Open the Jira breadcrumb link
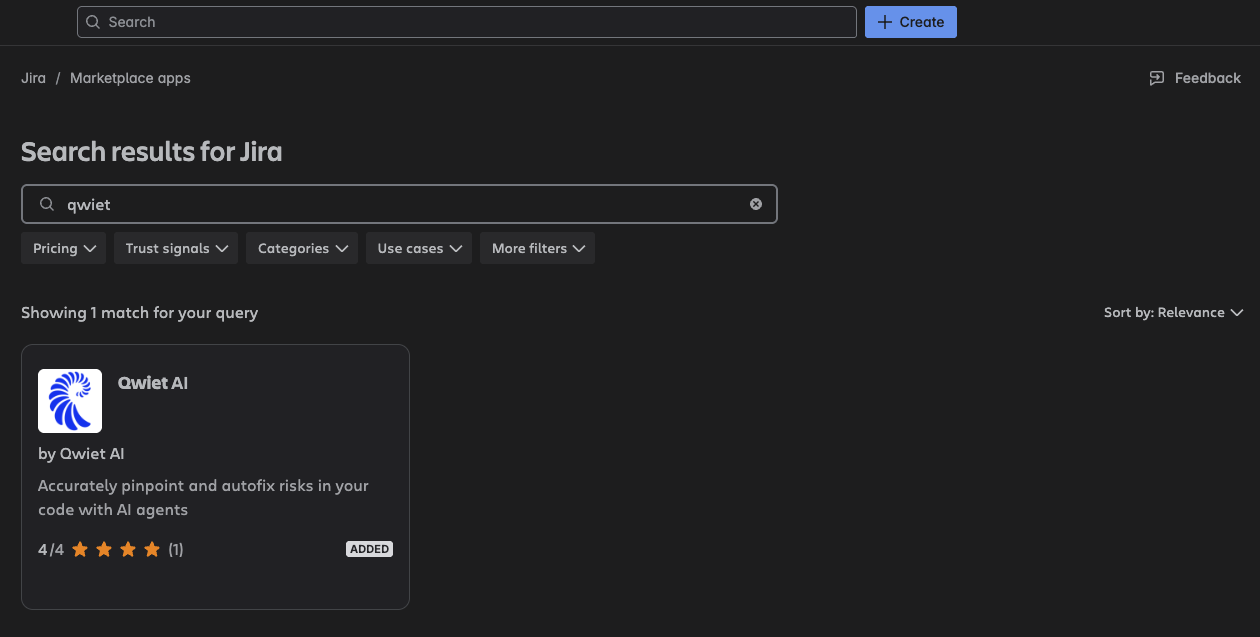The width and height of the screenshot is (1260, 637). coord(33,78)
